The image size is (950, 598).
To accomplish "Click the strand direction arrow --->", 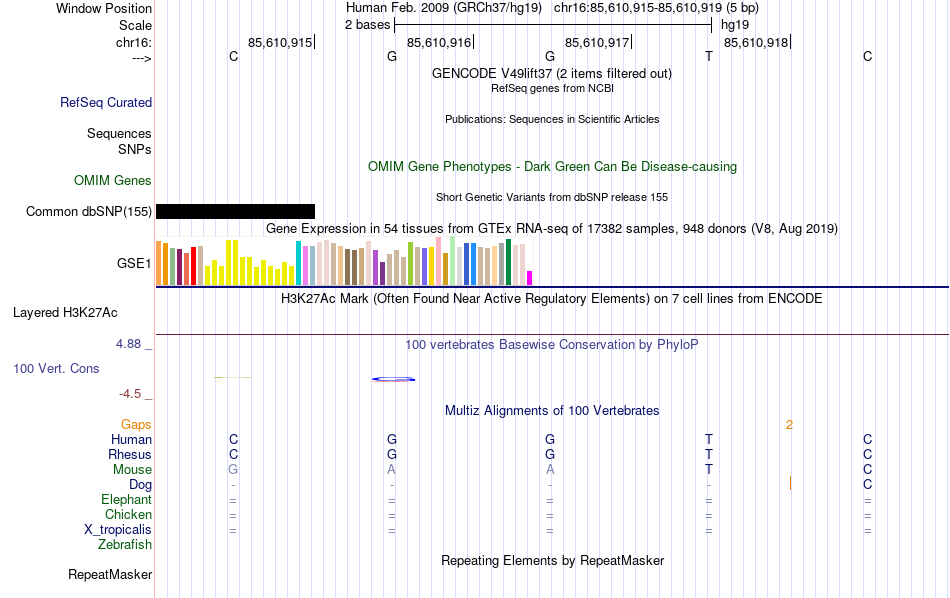I will 142,58.
